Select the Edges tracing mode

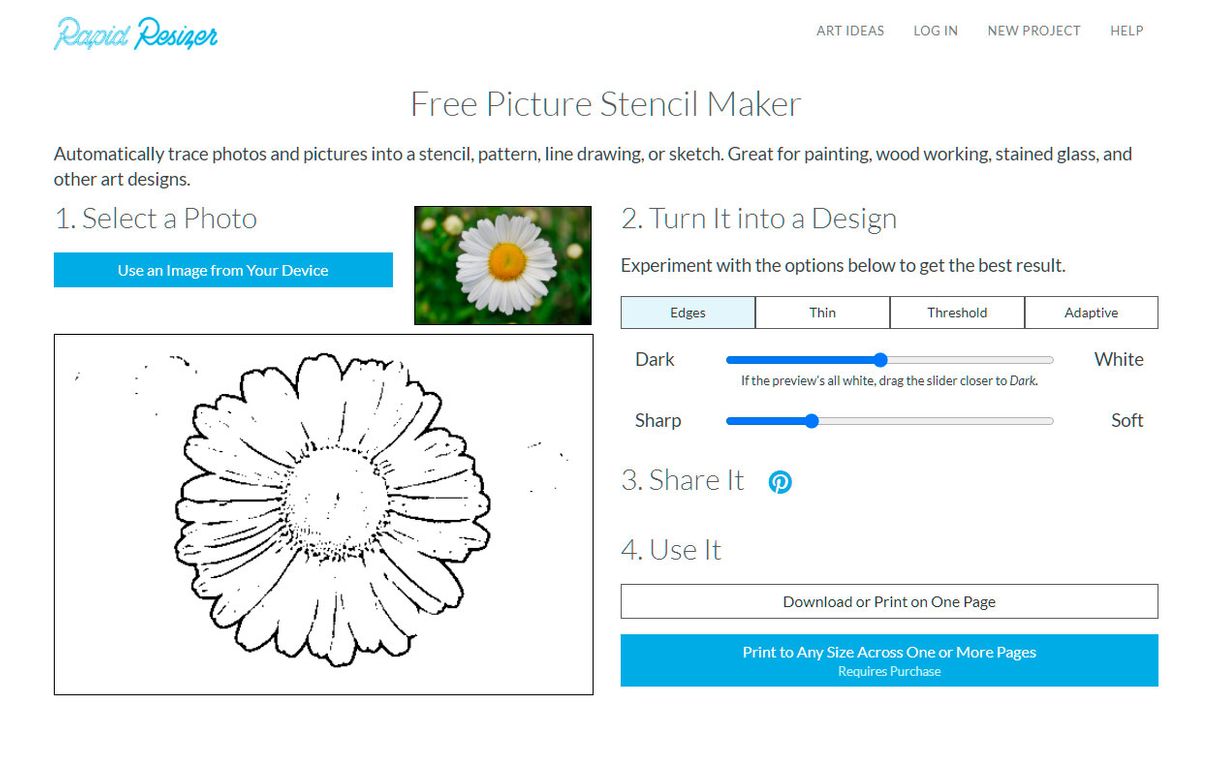(x=687, y=312)
